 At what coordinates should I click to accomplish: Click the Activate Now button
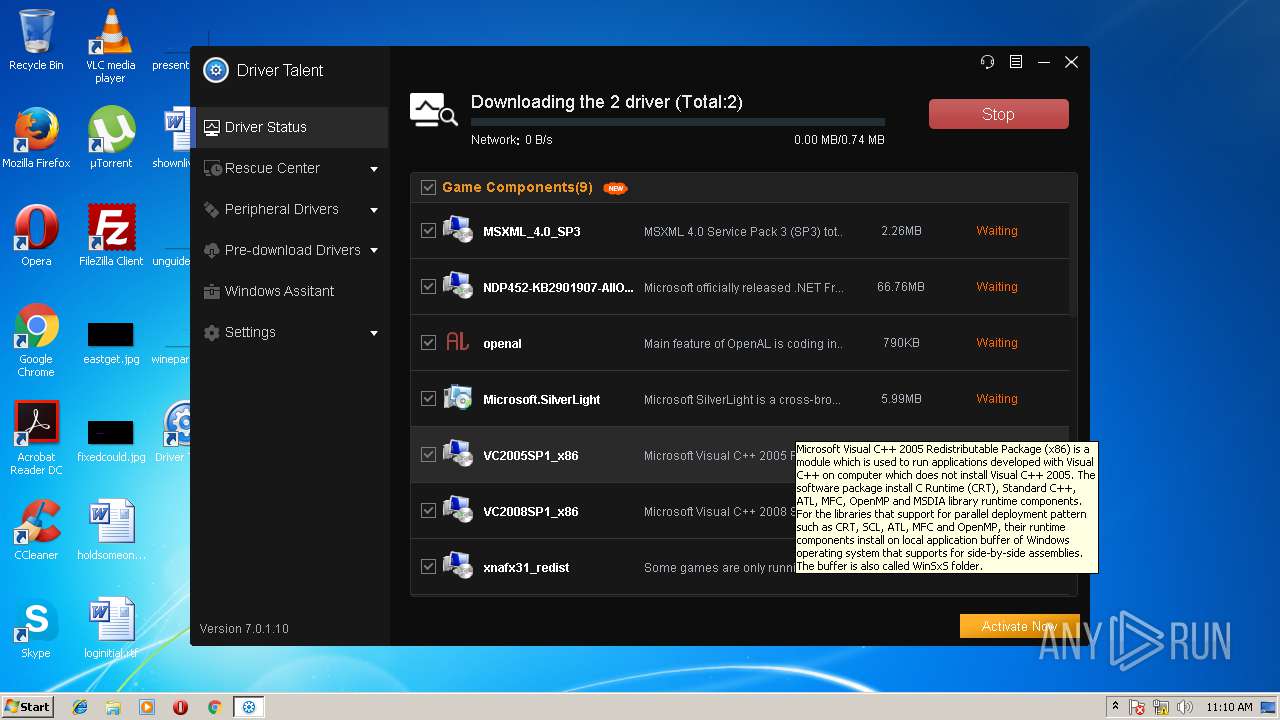coord(1019,626)
